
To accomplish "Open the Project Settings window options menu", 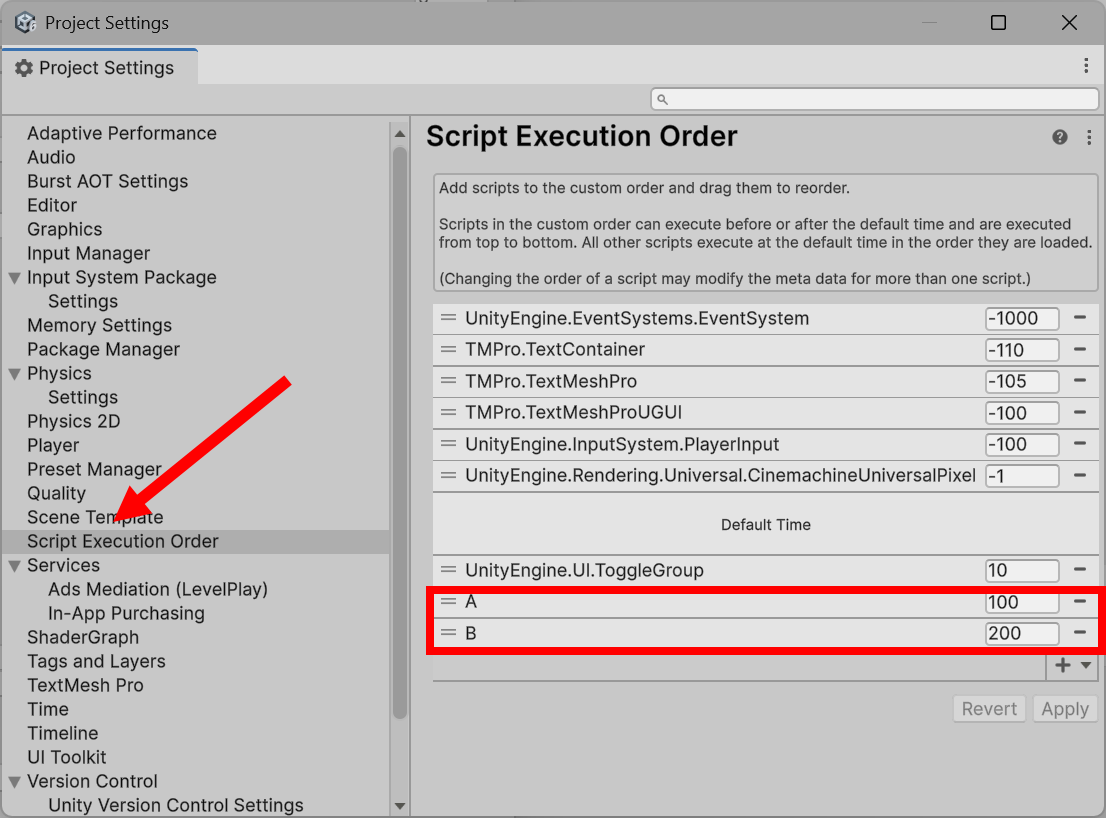I will [x=1086, y=66].
